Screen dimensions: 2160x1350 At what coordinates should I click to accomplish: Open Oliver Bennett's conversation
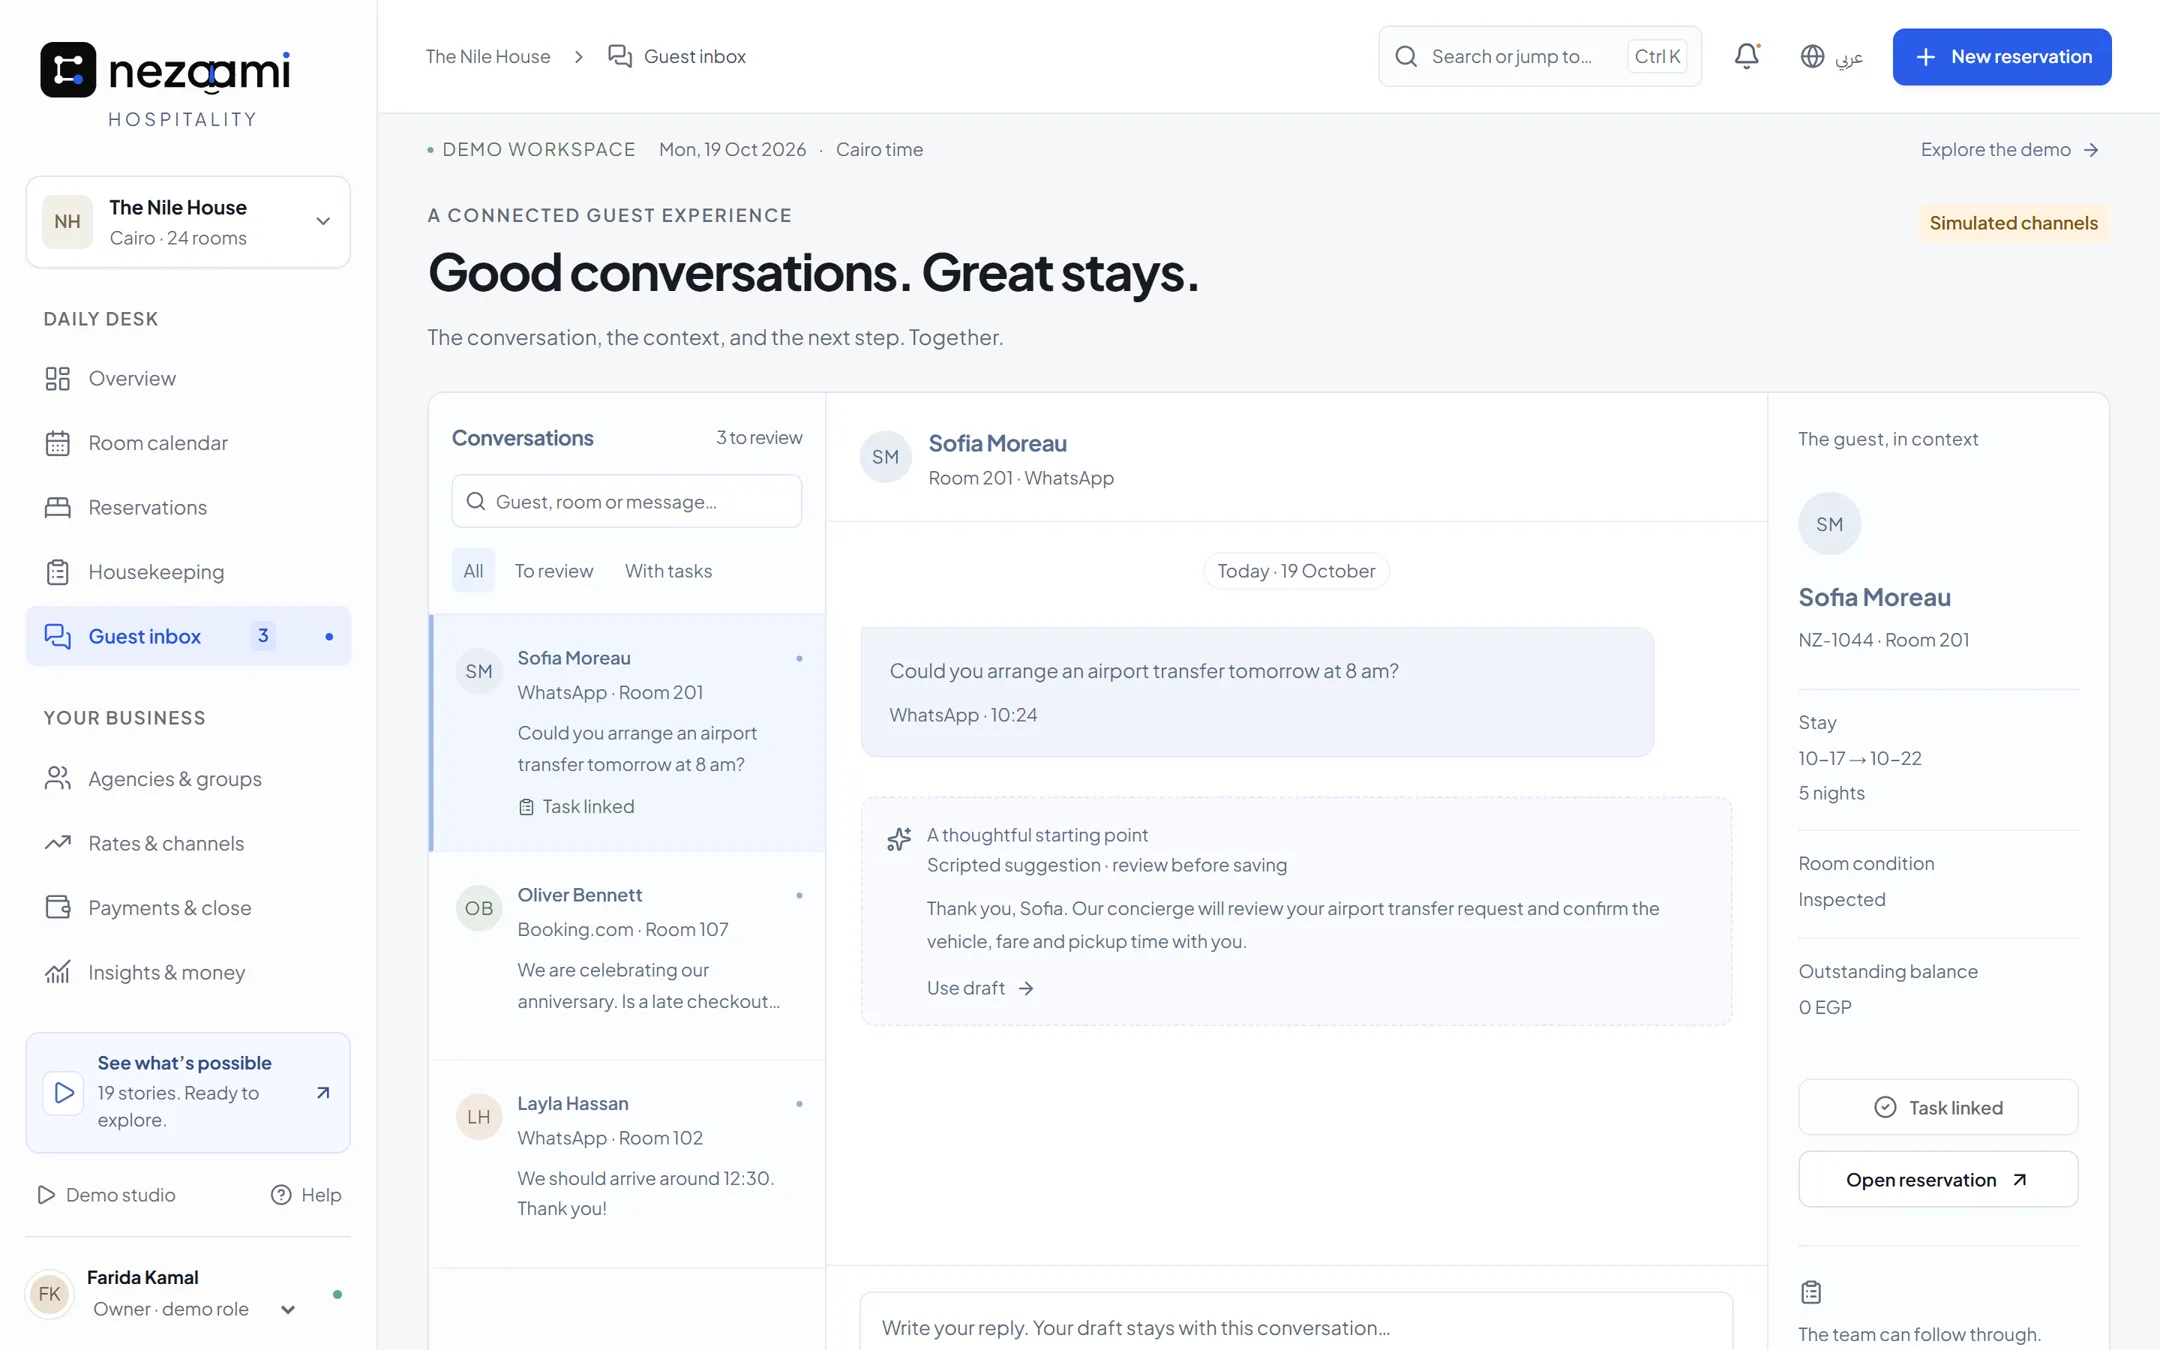coord(628,955)
